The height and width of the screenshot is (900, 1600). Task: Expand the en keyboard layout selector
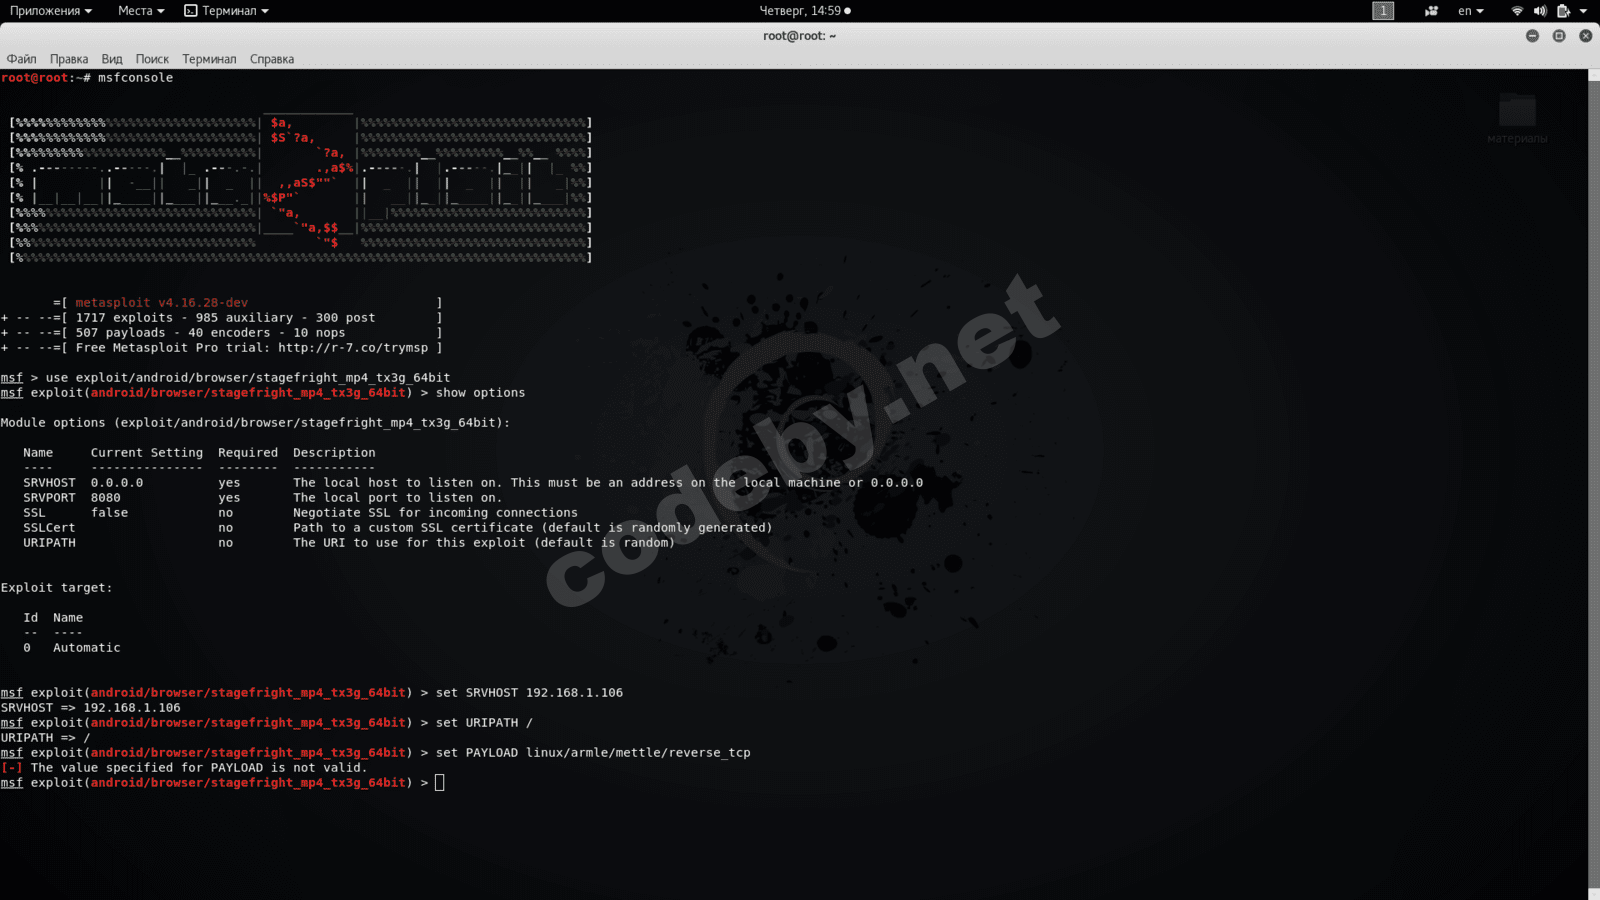[1470, 11]
